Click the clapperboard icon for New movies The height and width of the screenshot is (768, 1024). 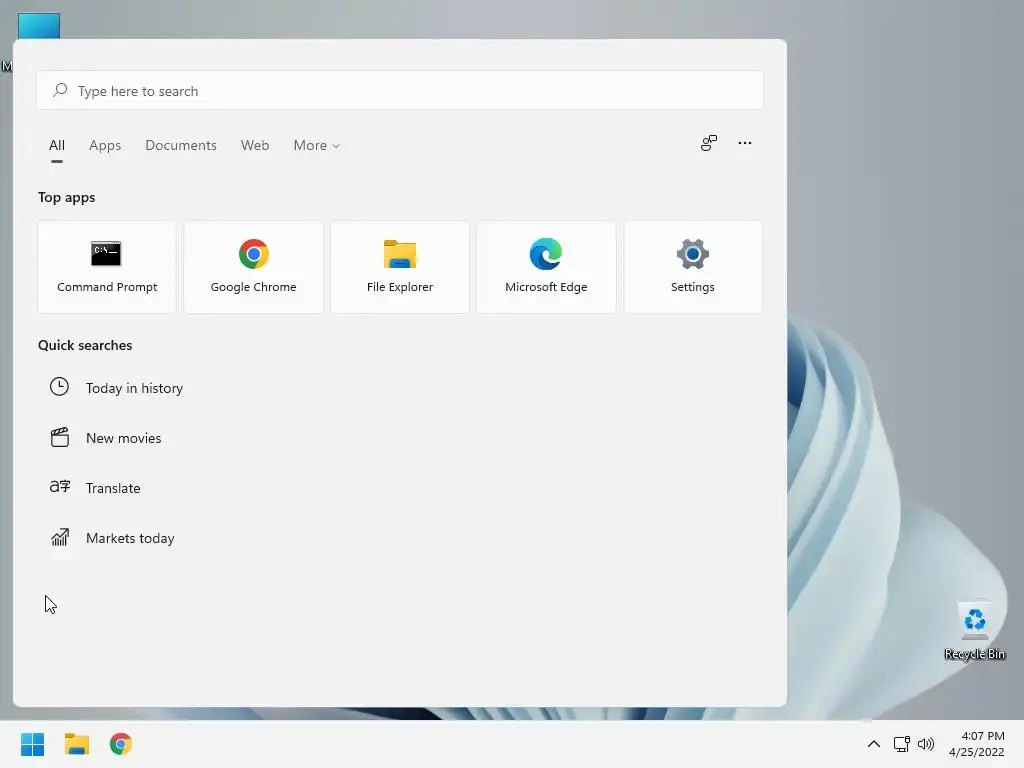[x=59, y=438]
